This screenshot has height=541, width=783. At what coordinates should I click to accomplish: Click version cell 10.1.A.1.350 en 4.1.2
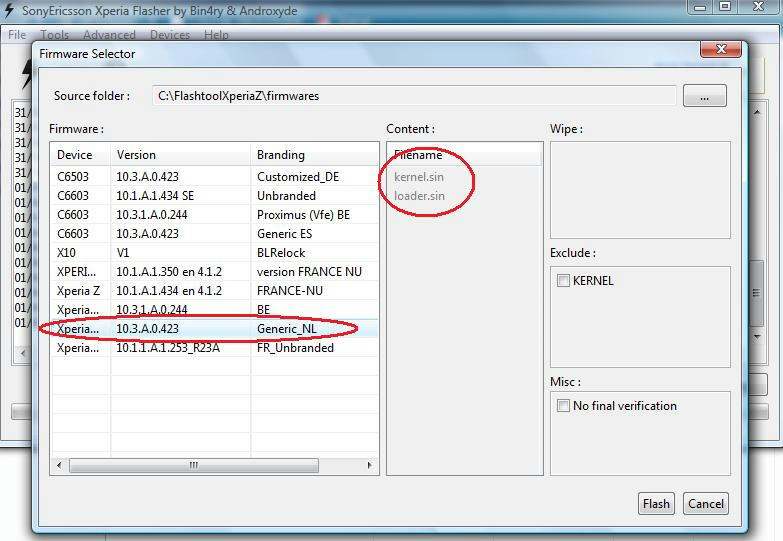[169, 272]
